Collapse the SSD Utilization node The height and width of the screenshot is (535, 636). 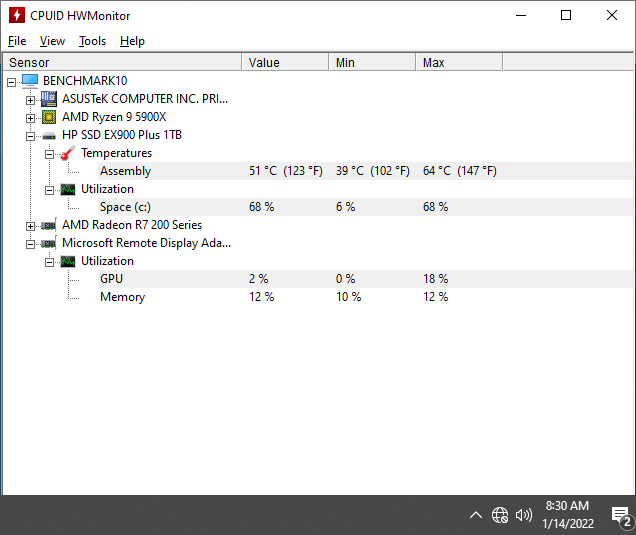[49, 190]
